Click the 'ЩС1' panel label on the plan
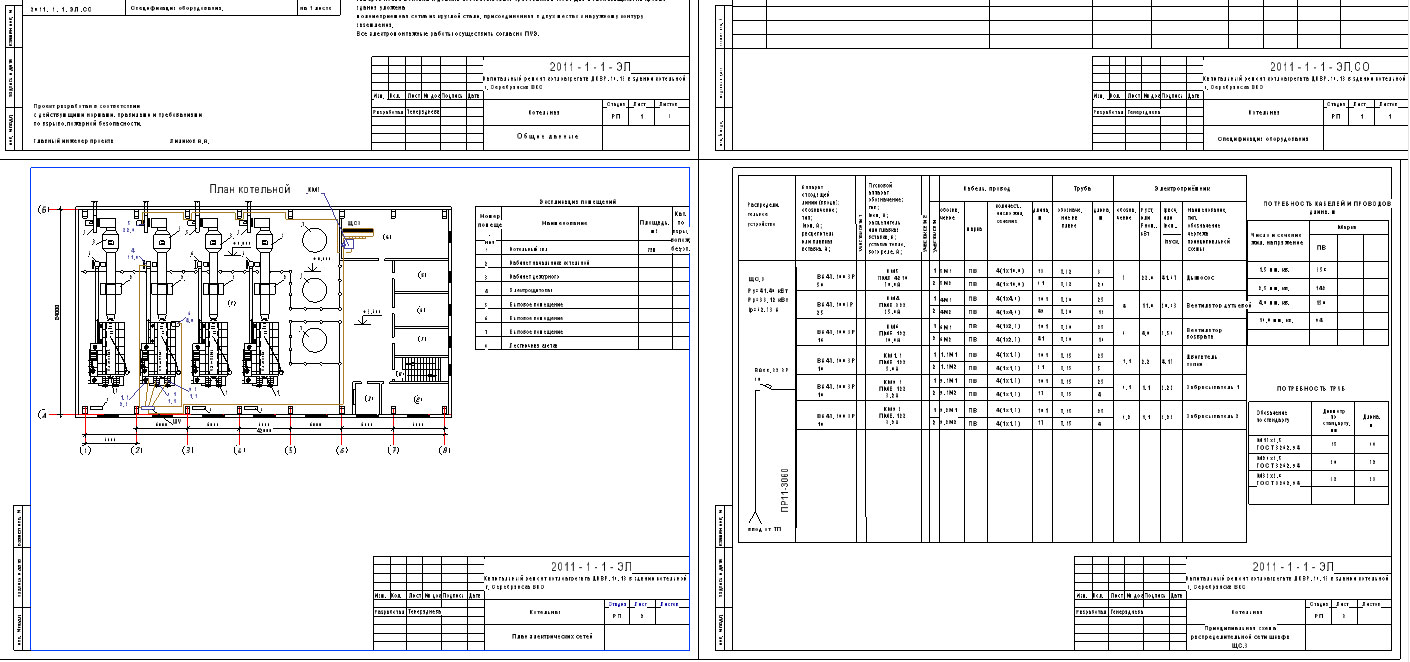Screen dimensions: 1410x662 pos(353,223)
